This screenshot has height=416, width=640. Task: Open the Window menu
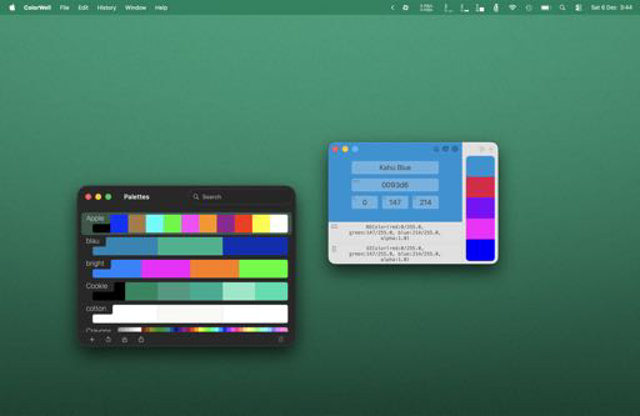[x=136, y=7]
